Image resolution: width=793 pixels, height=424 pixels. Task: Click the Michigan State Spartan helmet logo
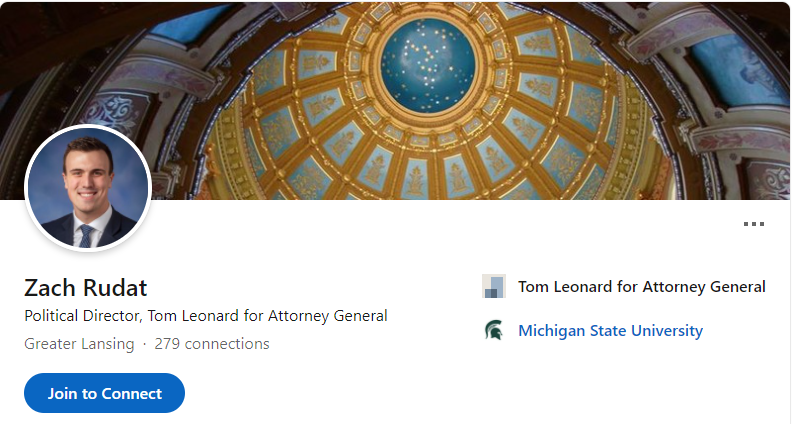tap(493, 330)
